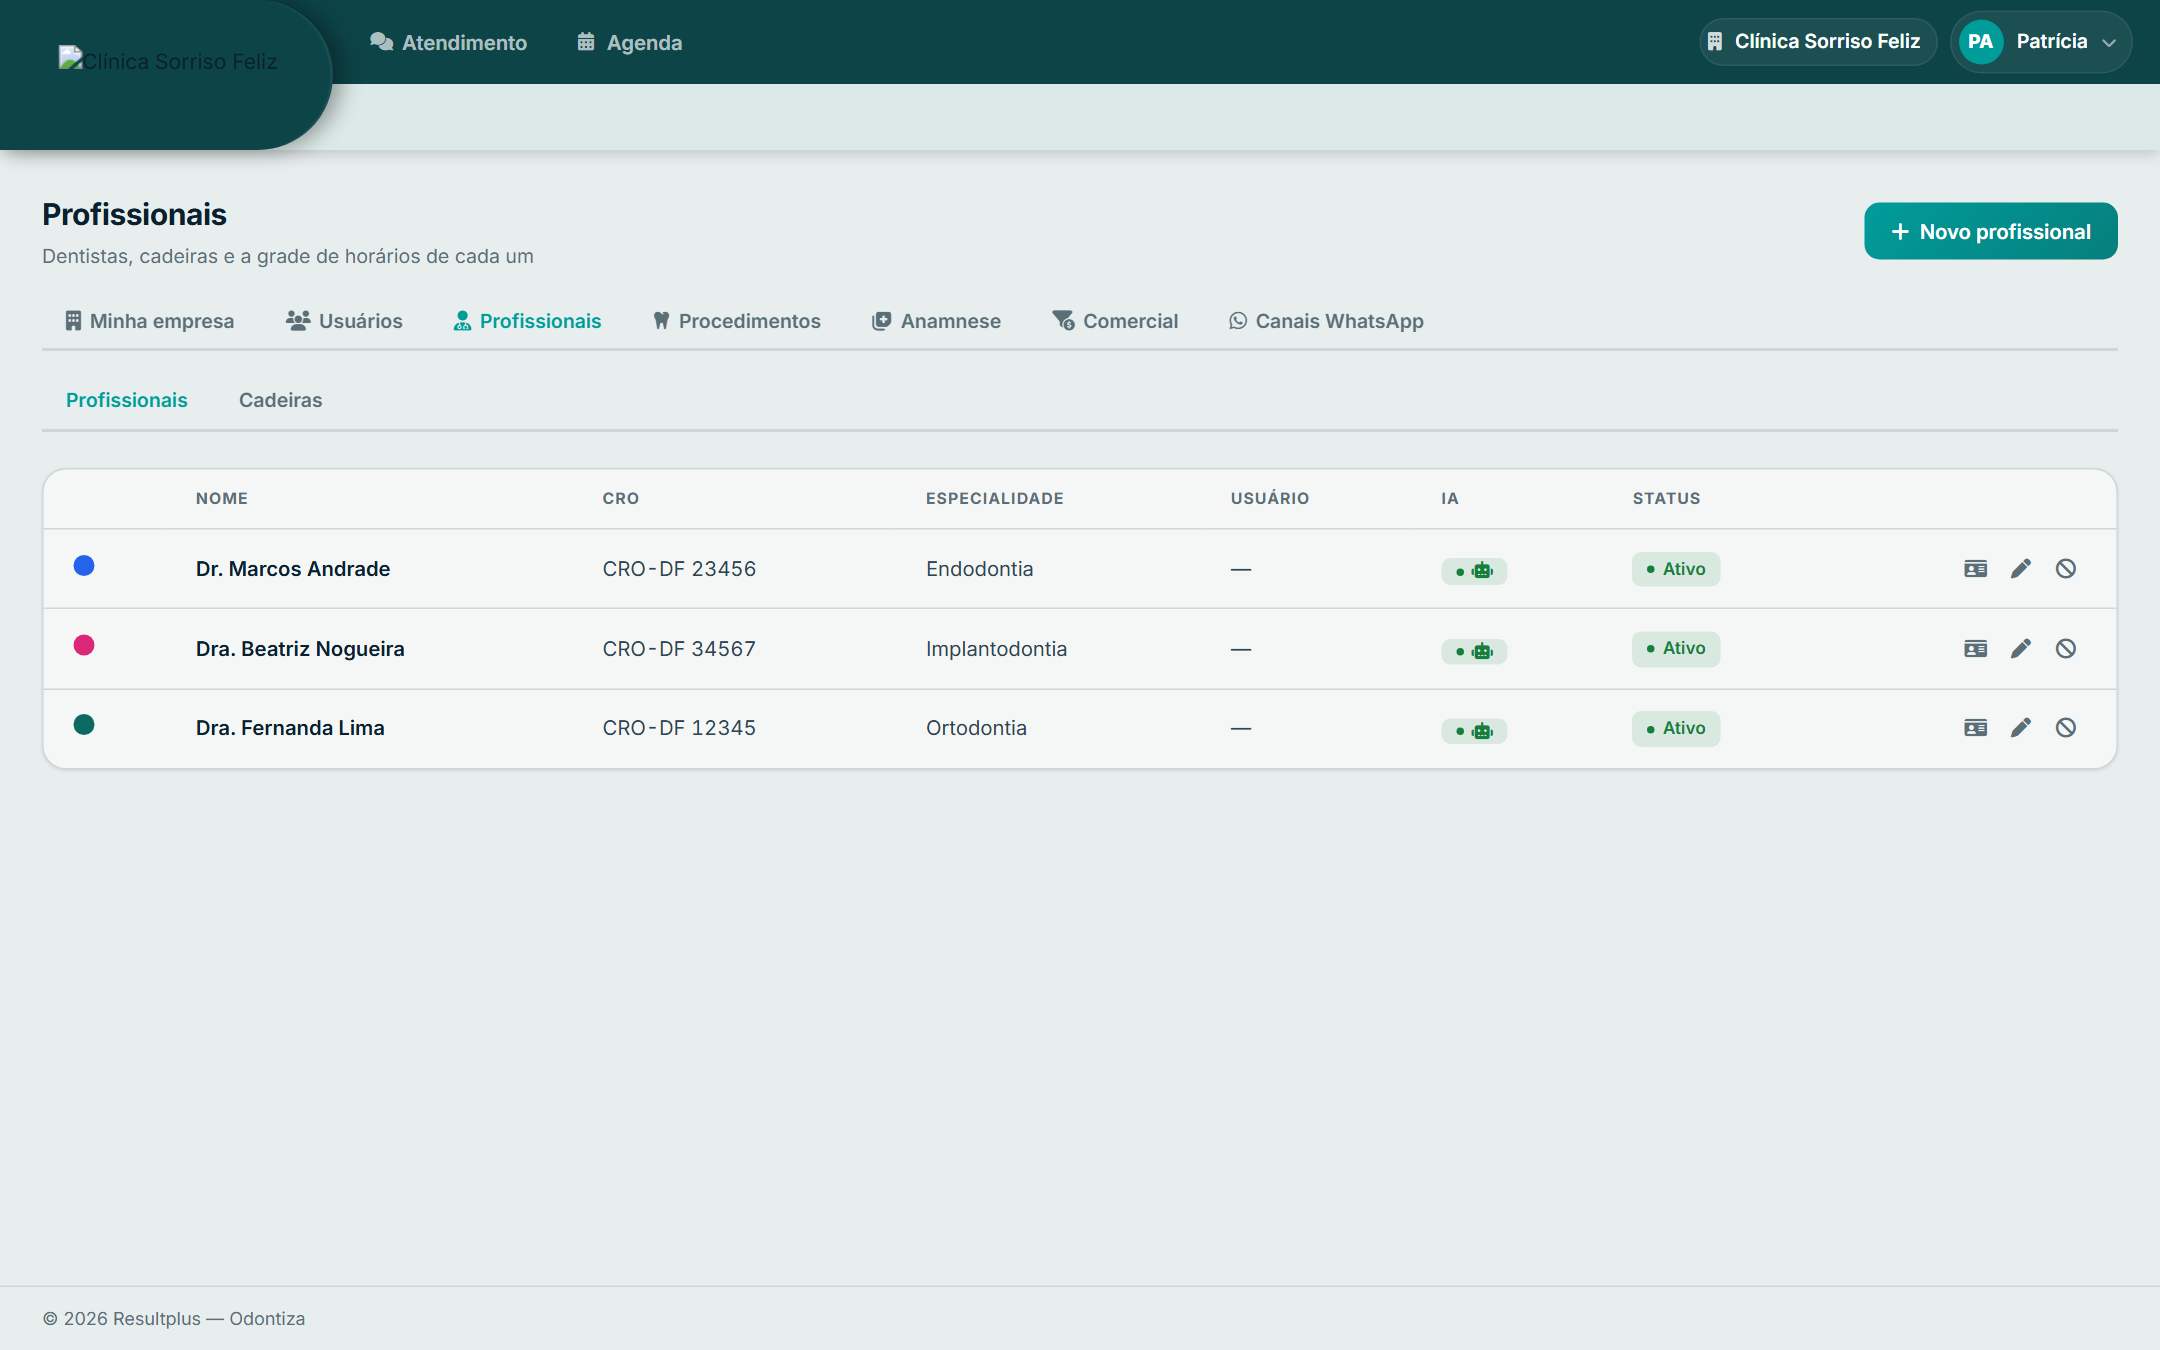The image size is (2160, 1350).
Task: Click the Clínica Sorriso Feliz clinic selector
Action: pyautogui.click(x=1818, y=42)
